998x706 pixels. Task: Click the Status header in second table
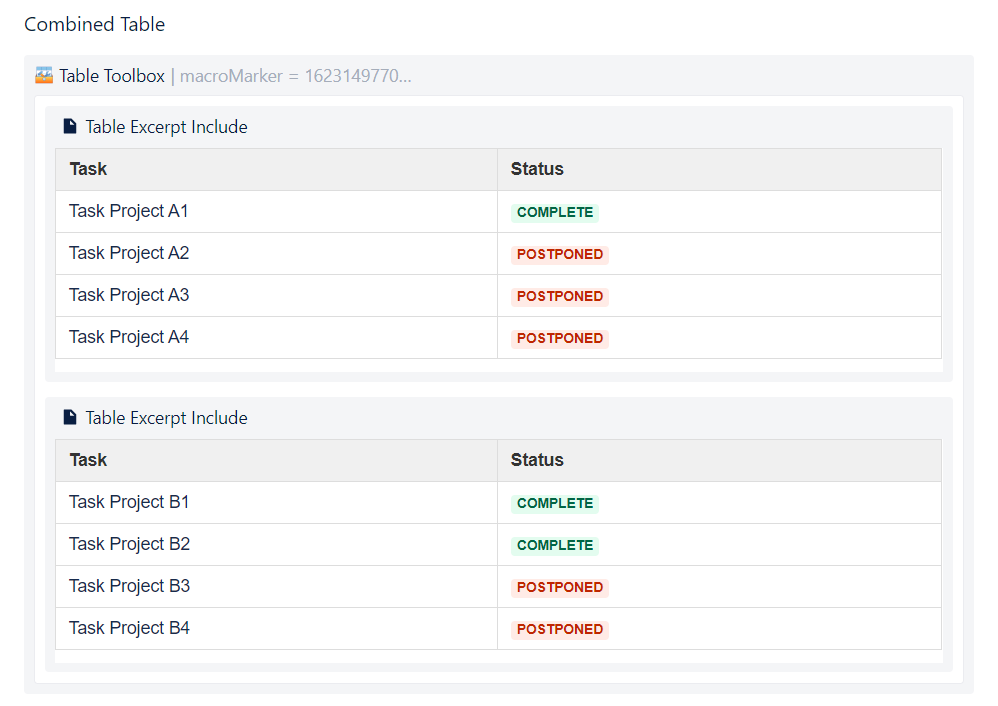click(x=537, y=460)
